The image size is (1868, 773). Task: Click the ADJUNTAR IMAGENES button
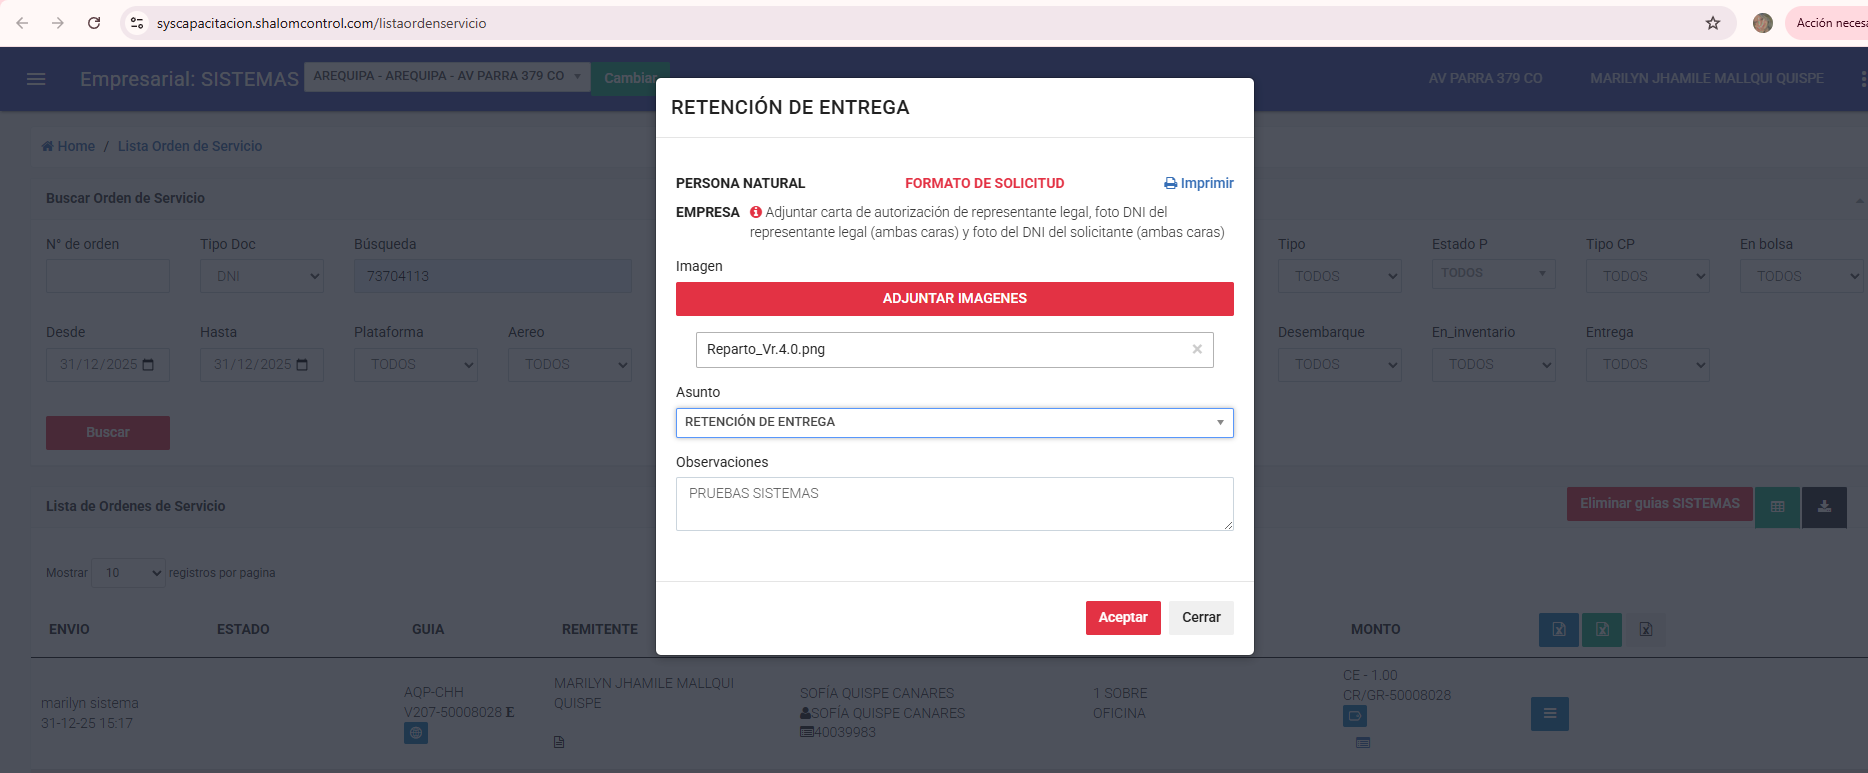click(954, 299)
